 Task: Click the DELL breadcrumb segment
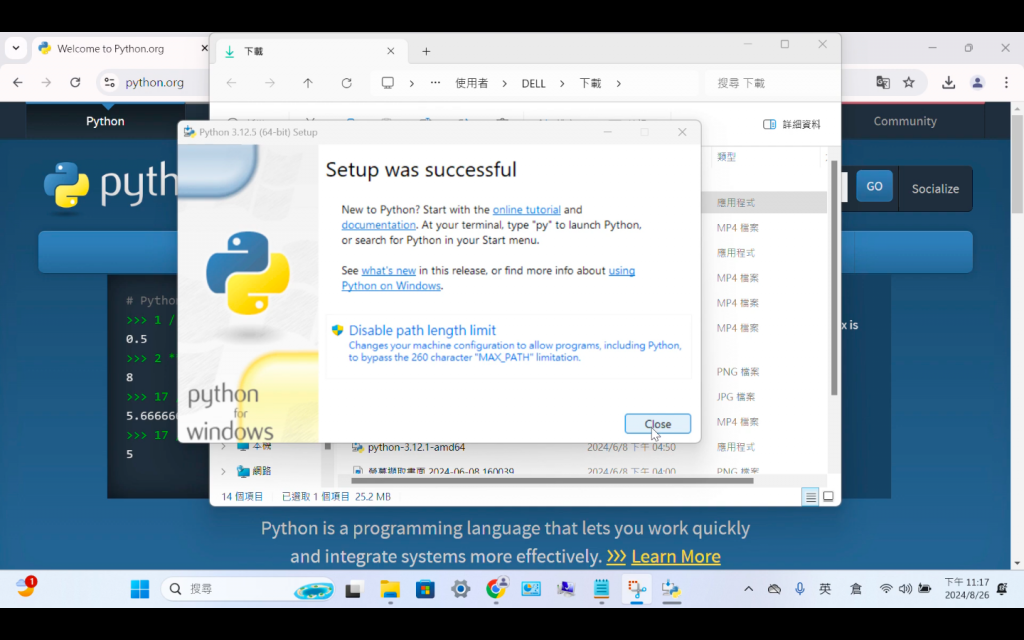[x=534, y=84]
